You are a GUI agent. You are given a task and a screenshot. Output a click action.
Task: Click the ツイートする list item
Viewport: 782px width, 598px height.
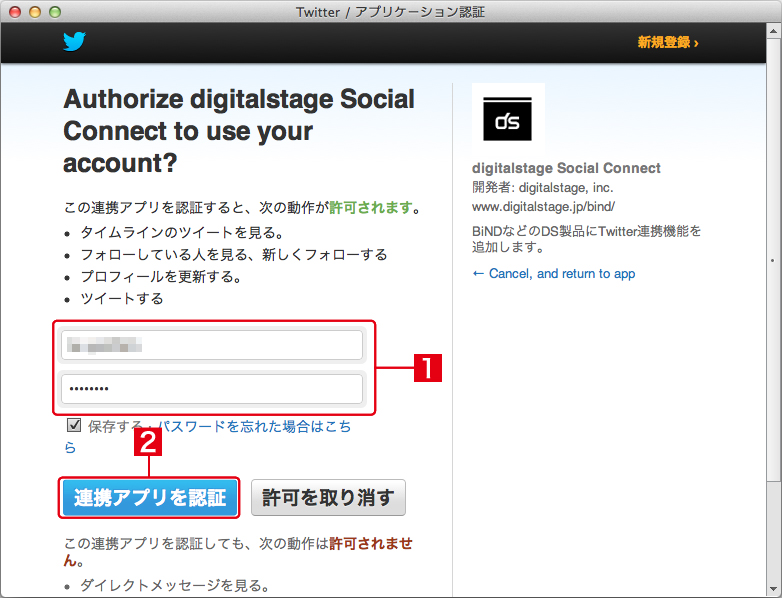point(122,298)
